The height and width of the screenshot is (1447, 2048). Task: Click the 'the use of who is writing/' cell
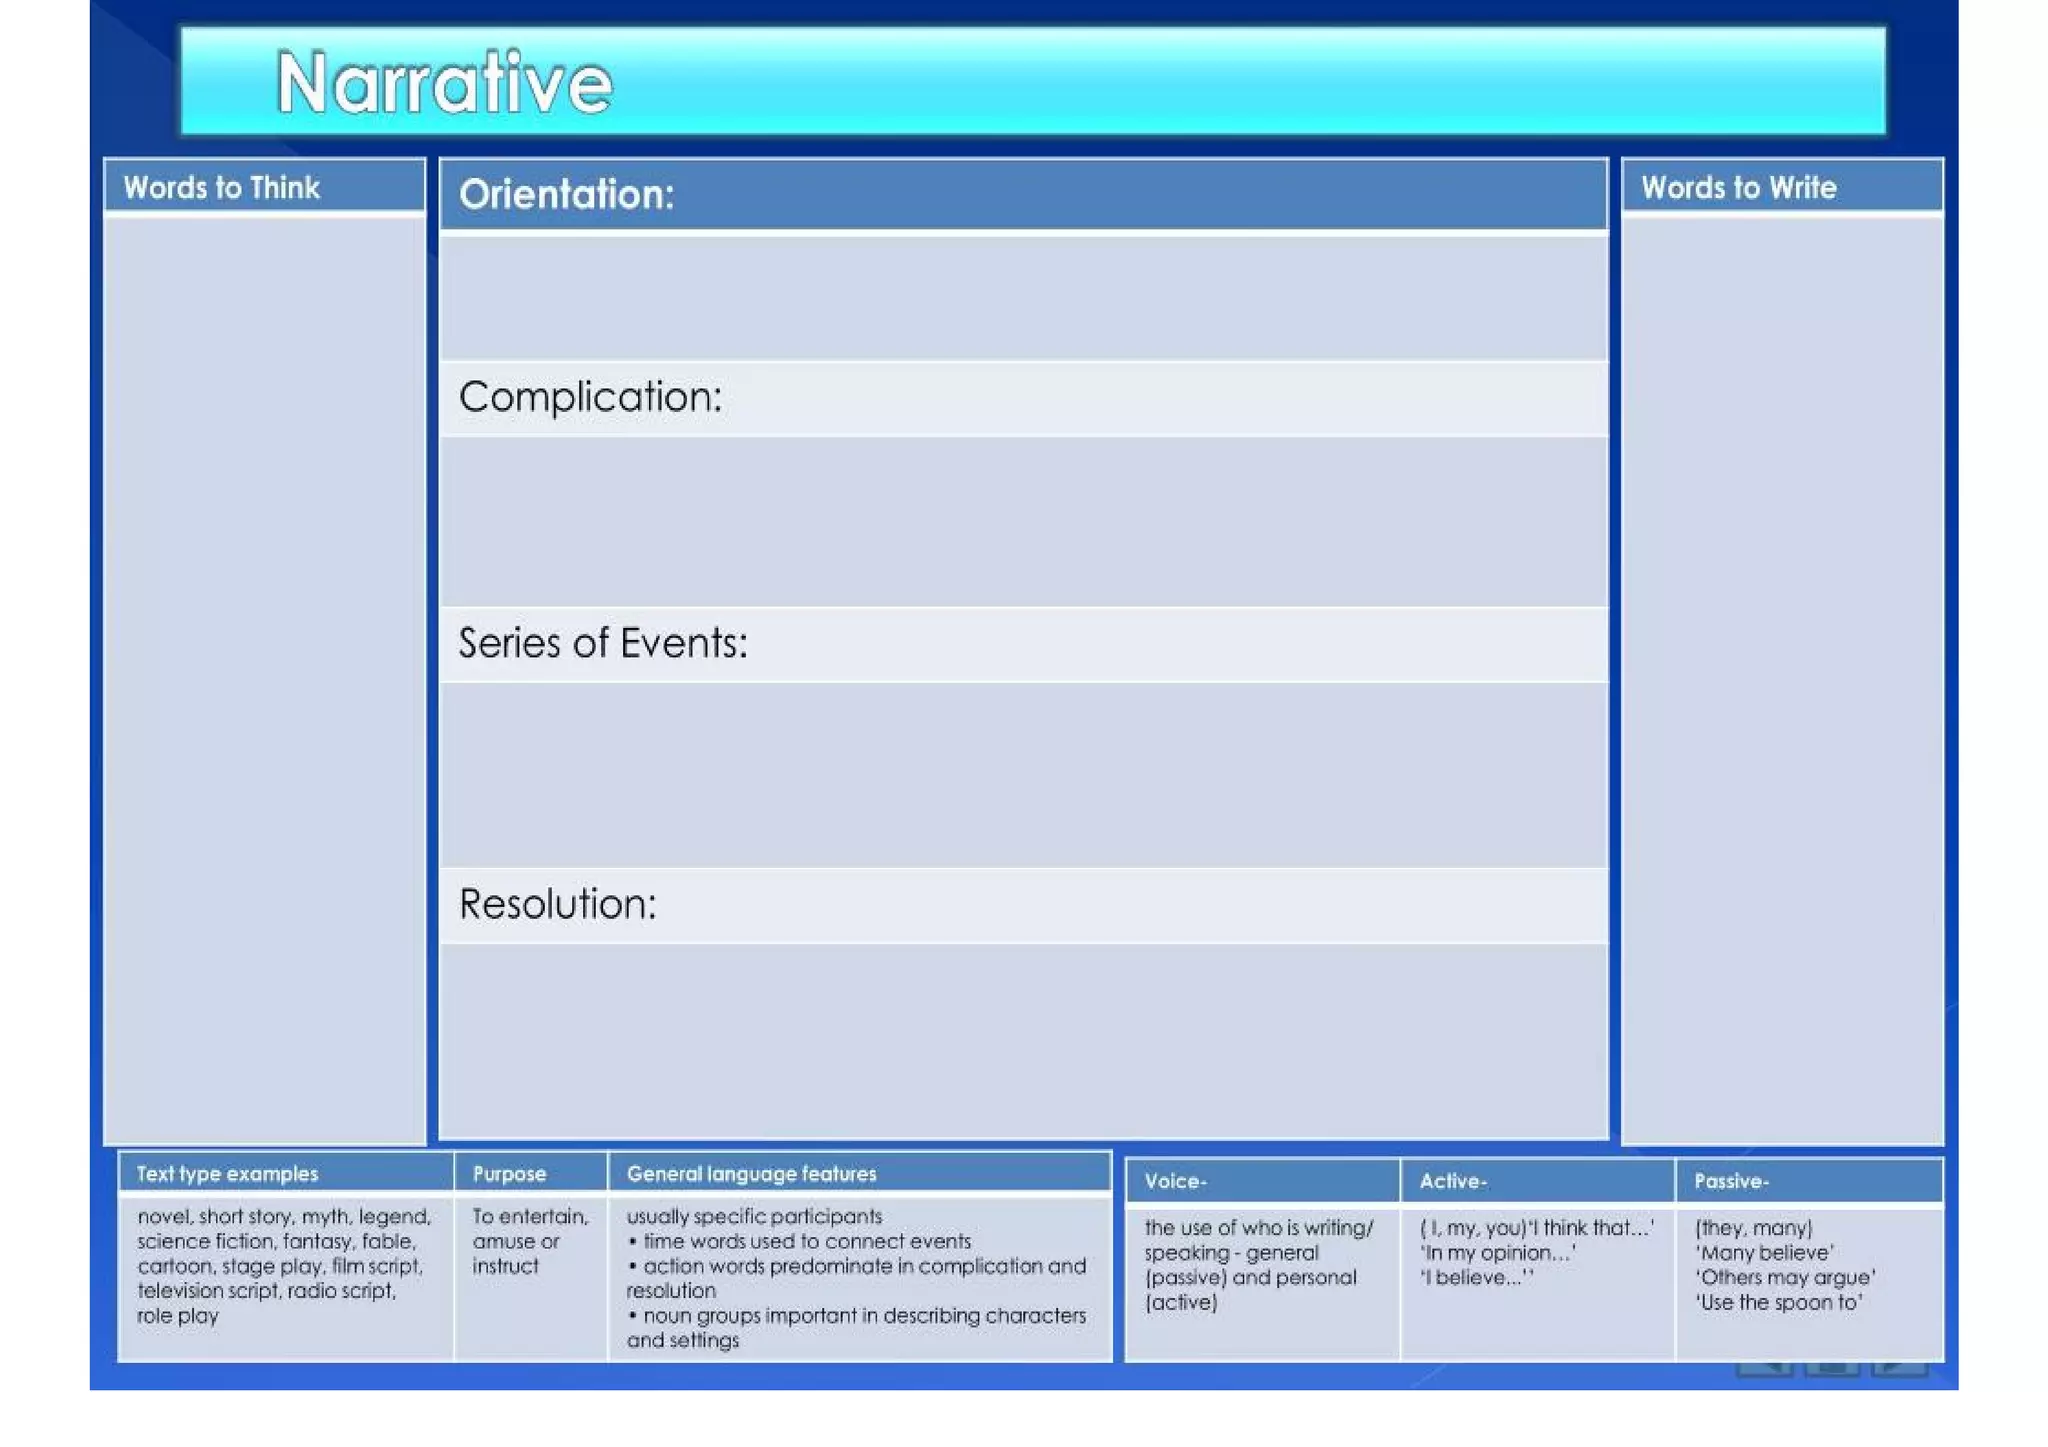pyautogui.click(x=1263, y=1283)
